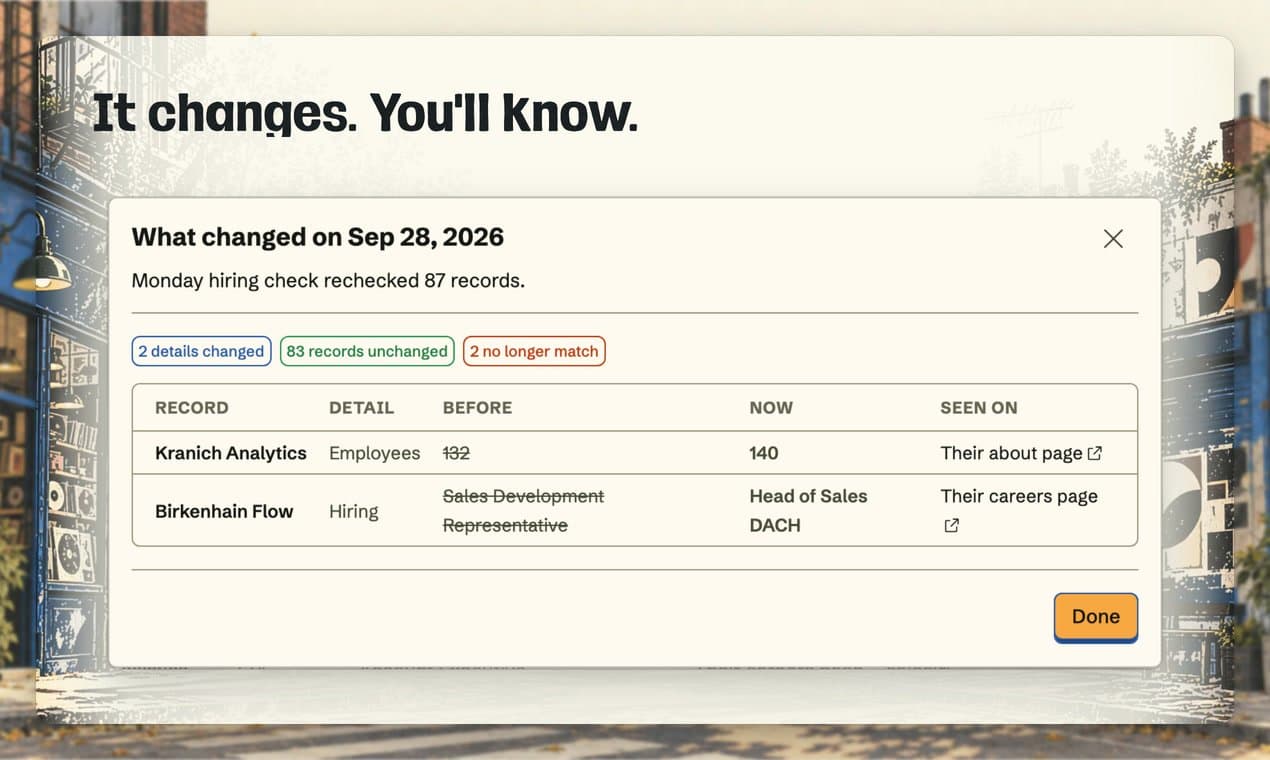
Task: Click the BEFORE column header
Action: pos(478,408)
